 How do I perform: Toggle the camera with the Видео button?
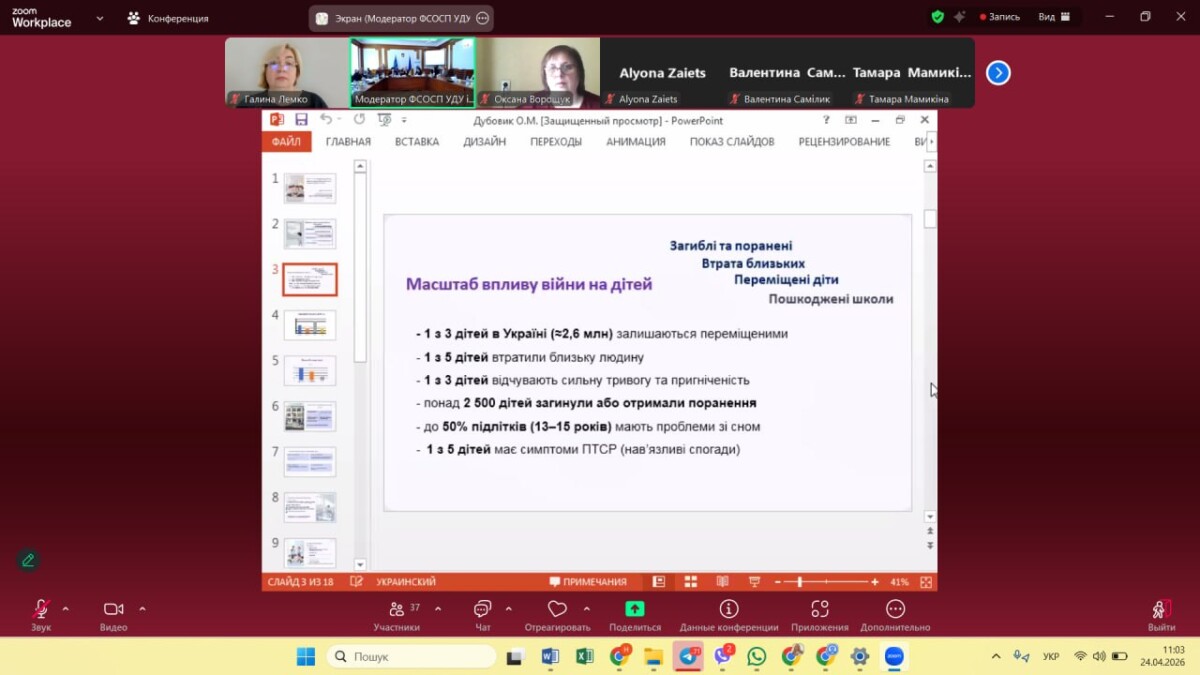pos(113,610)
